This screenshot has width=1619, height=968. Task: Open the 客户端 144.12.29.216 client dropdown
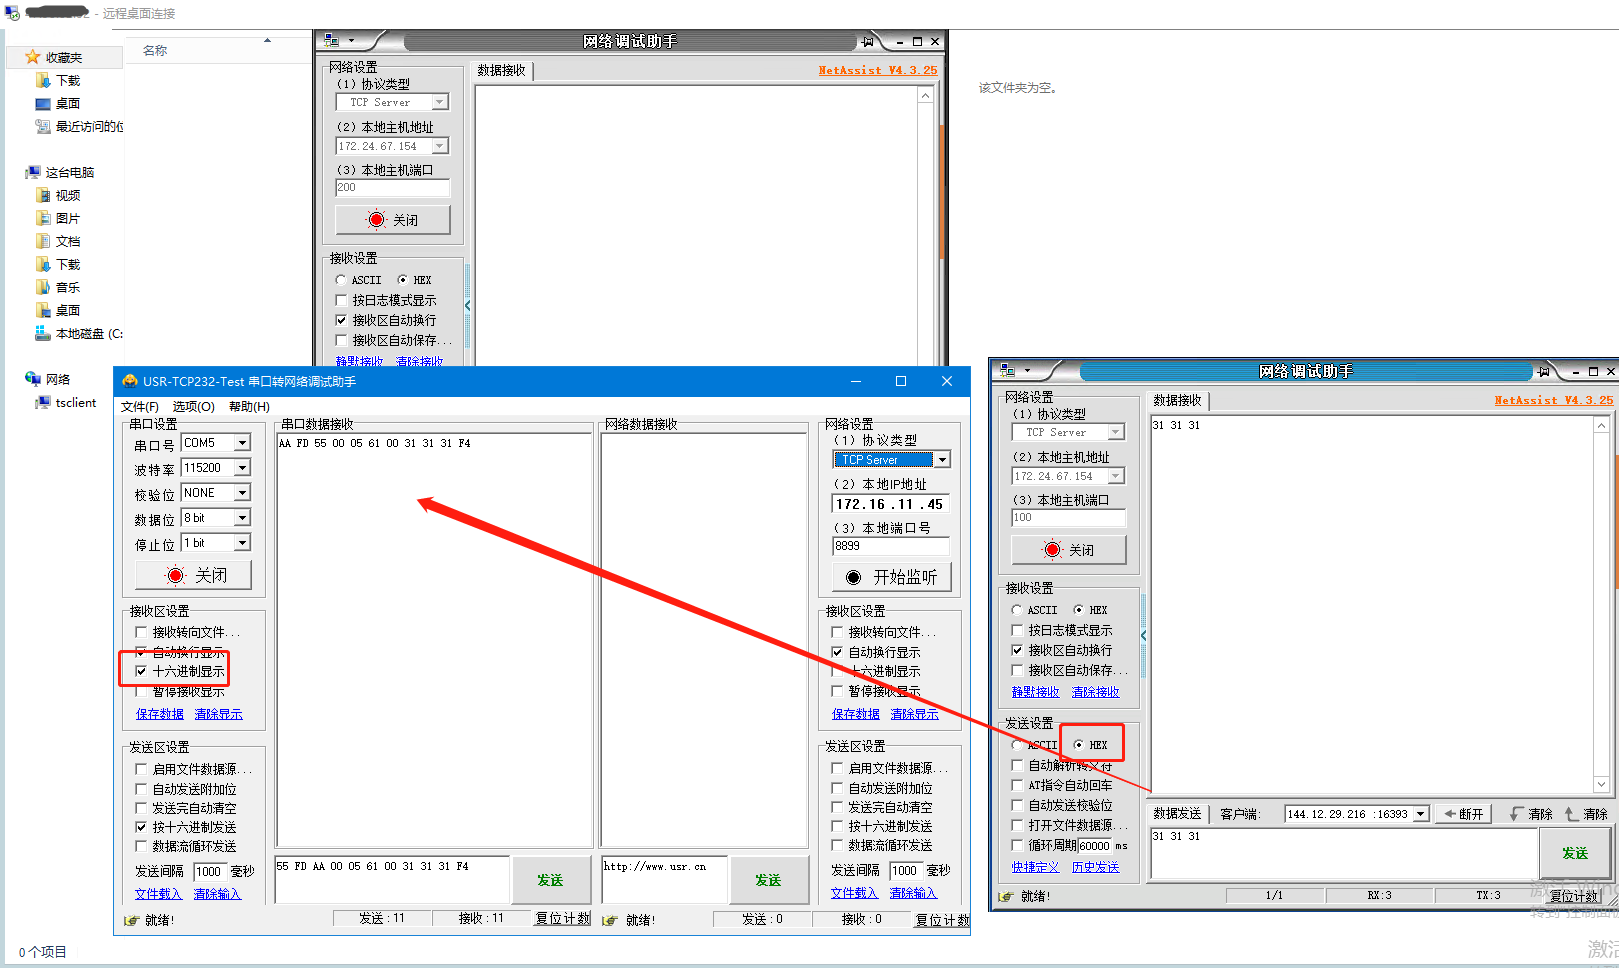pyautogui.click(x=1420, y=814)
